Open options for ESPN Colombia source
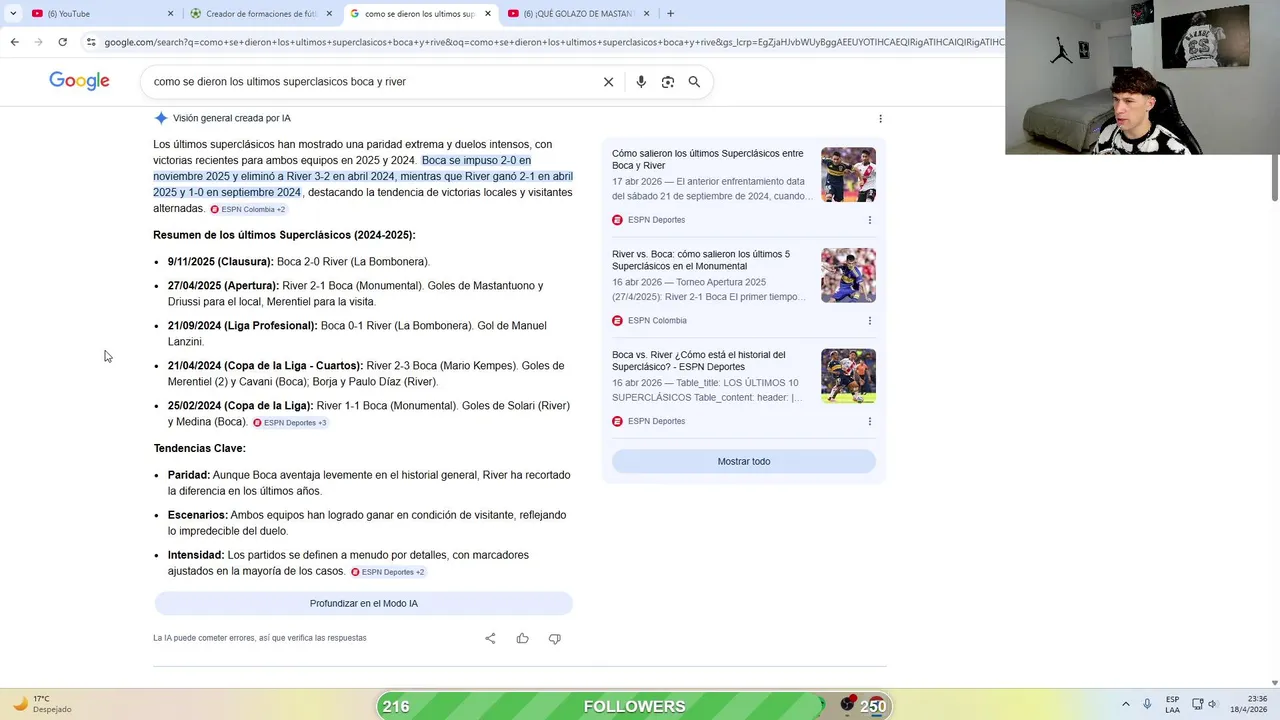Viewport: 1280px width, 720px height. point(869,321)
